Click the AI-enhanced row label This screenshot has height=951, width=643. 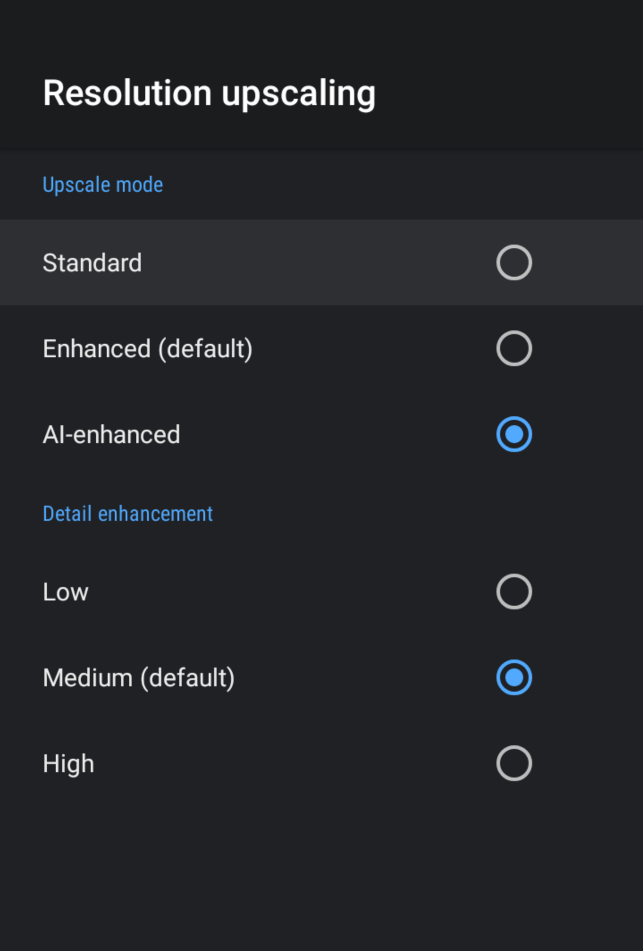click(111, 435)
